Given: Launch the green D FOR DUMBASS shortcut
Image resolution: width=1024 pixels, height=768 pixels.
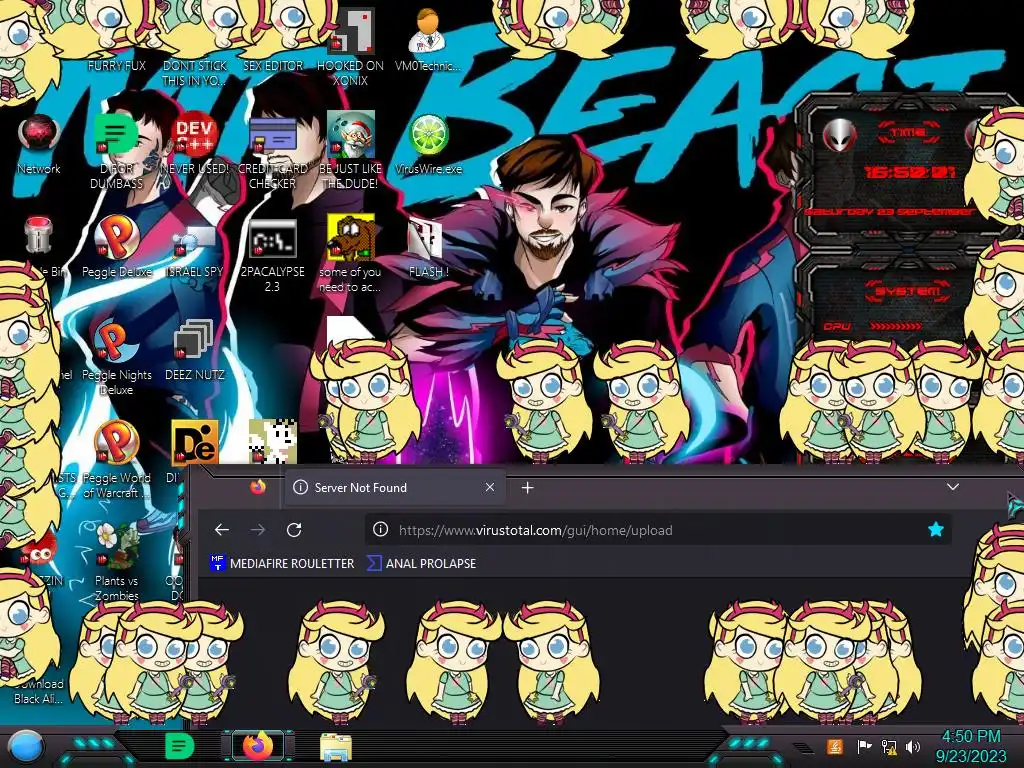Looking at the screenshot, I should 116,135.
